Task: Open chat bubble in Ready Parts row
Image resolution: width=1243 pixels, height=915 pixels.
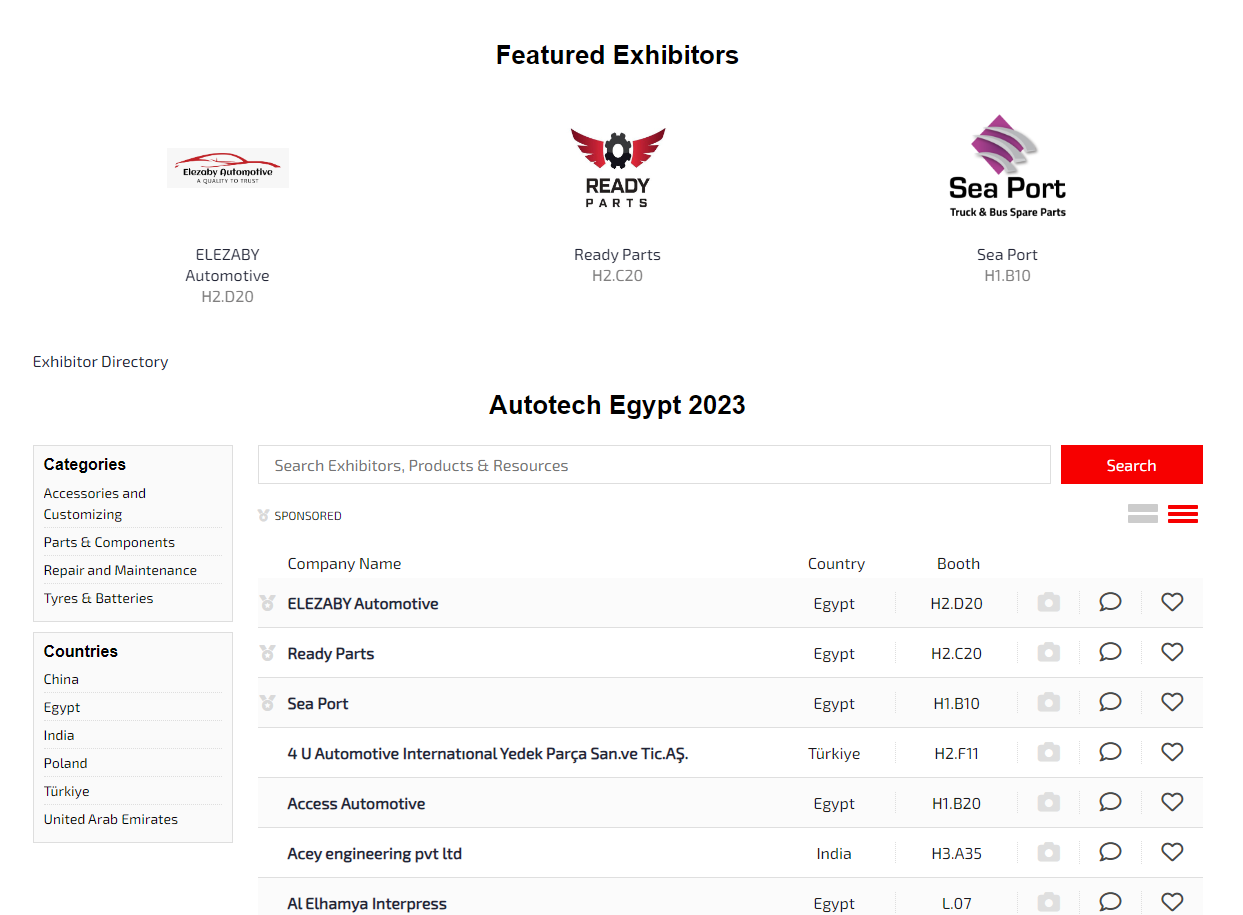Action: pyautogui.click(x=1110, y=652)
